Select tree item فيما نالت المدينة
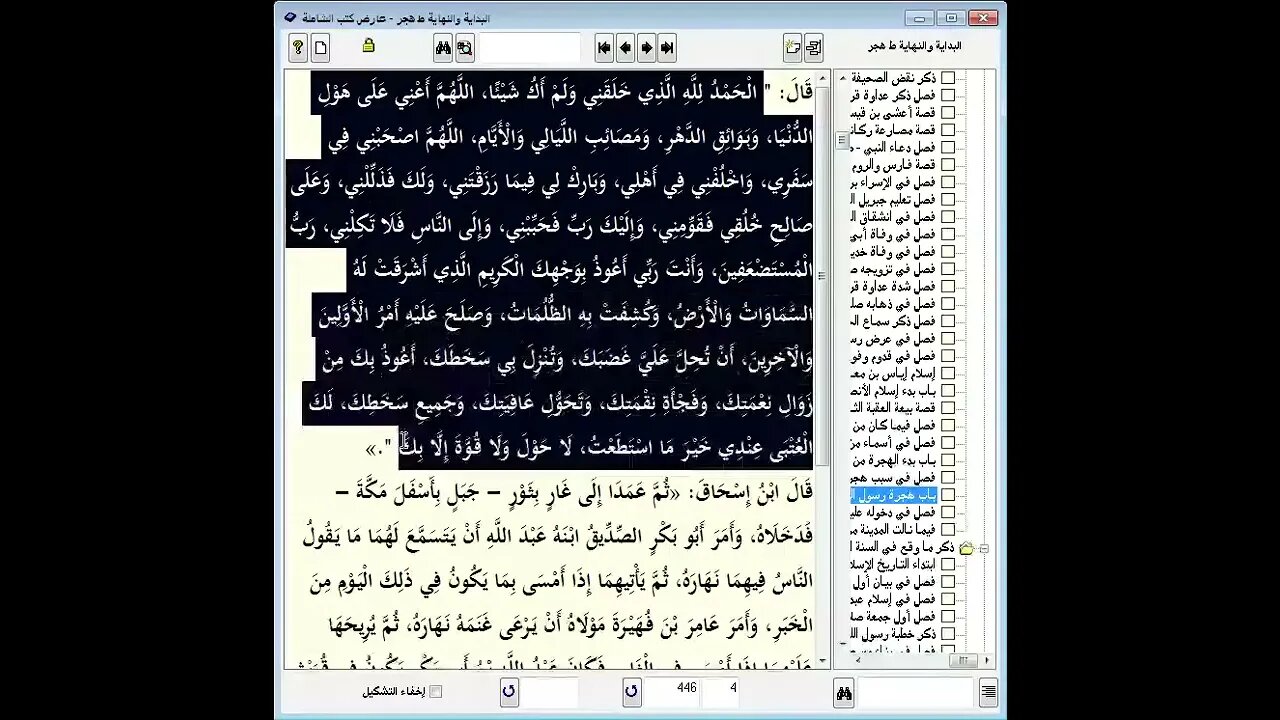Screen dimensions: 1280x720 (x=893, y=530)
